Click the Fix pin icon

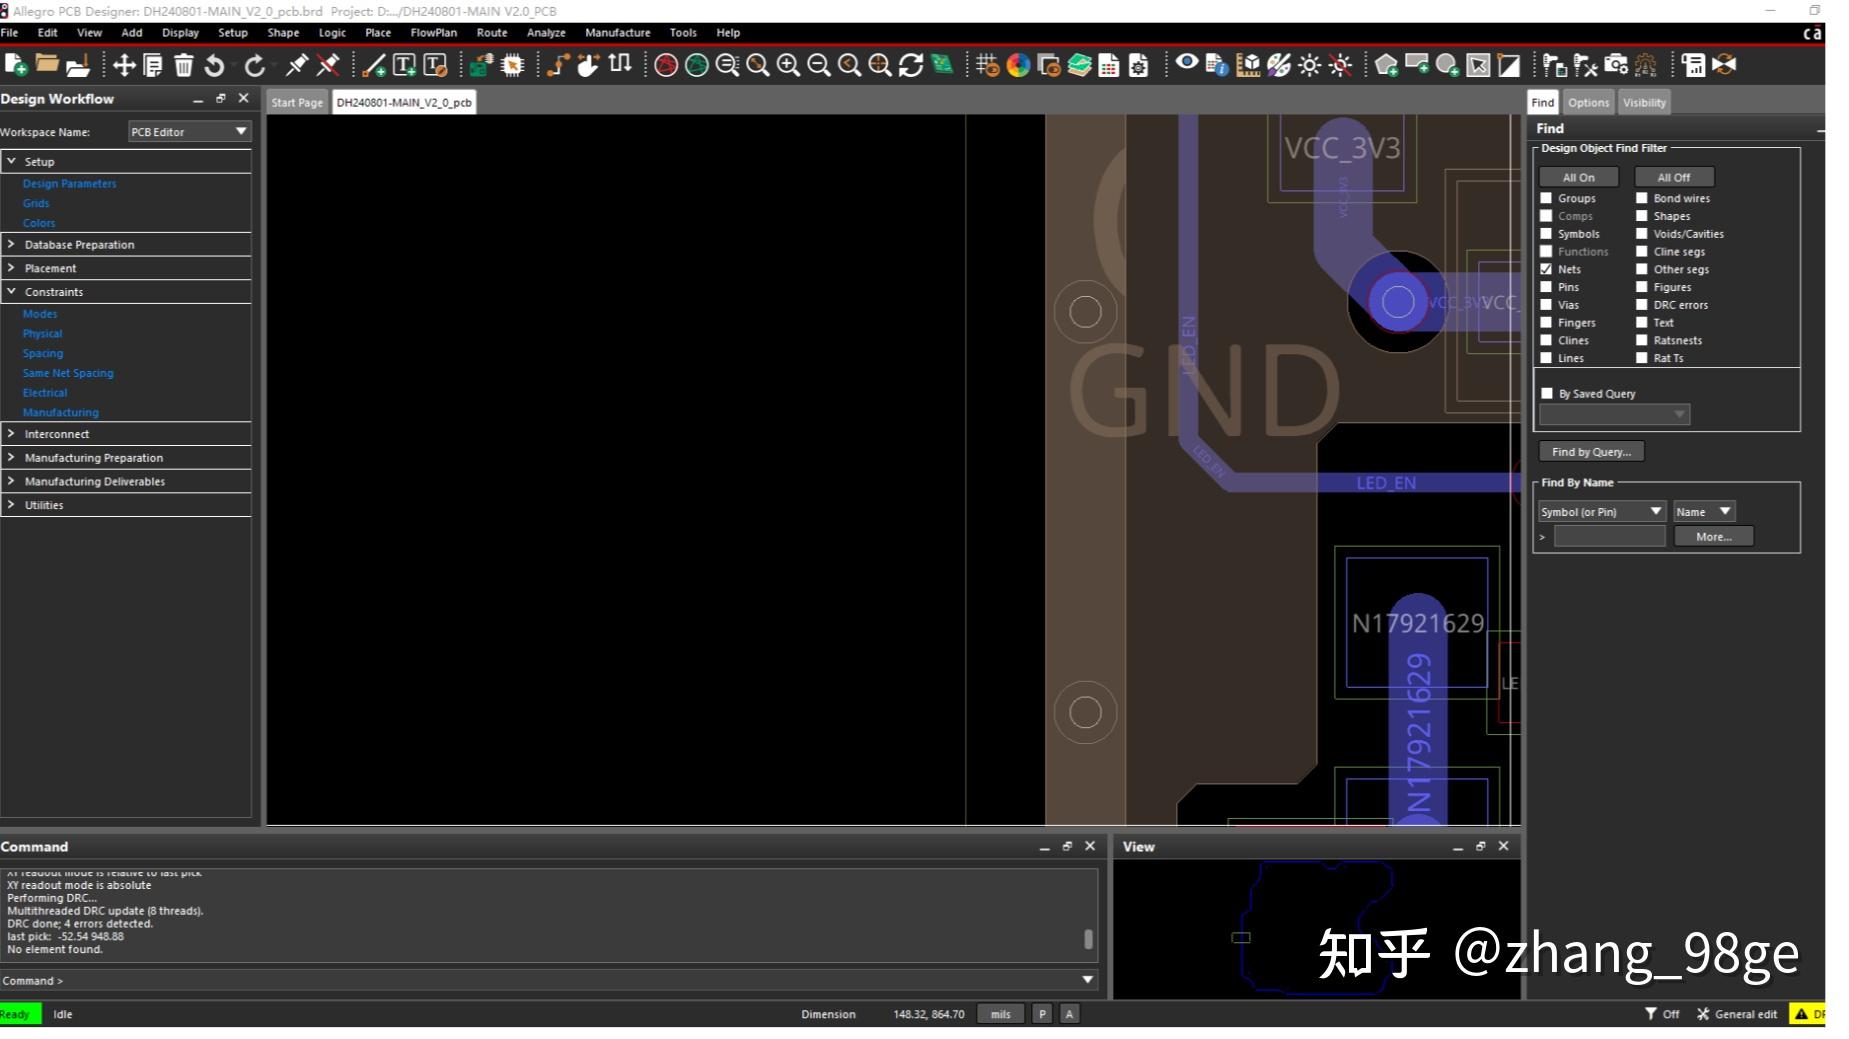point(297,65)
